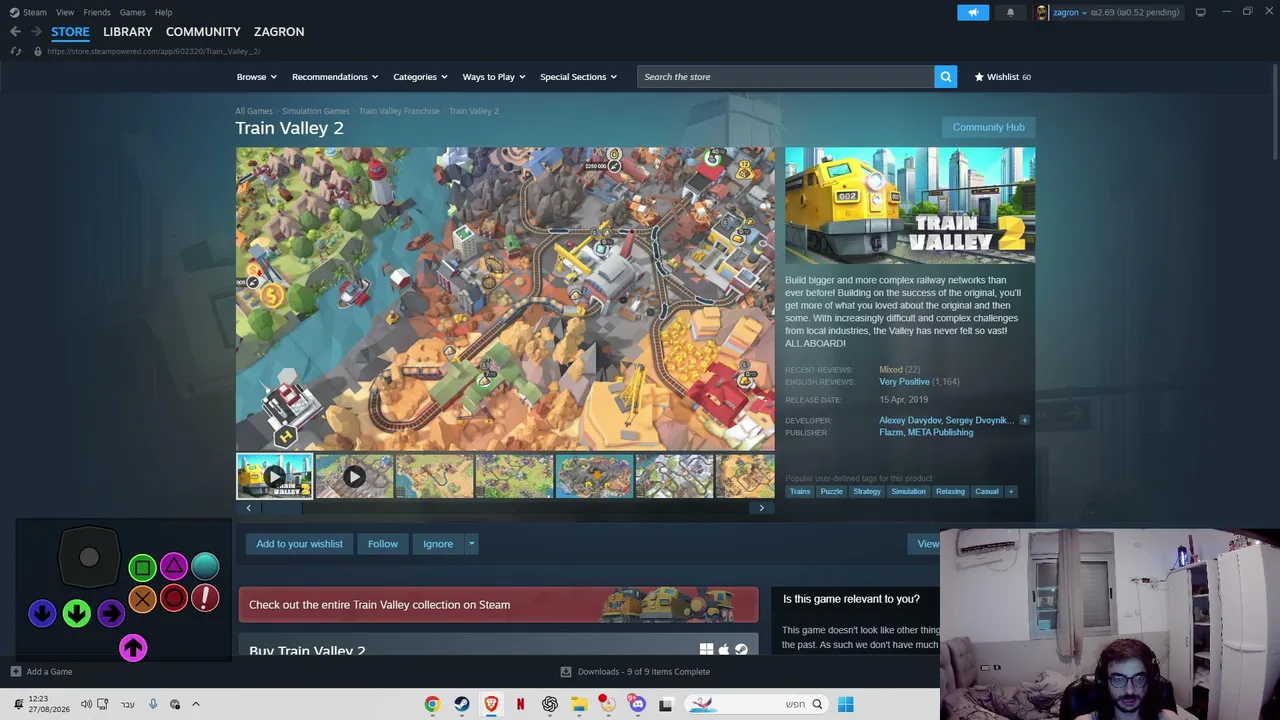Click the blue down-arrow overlay button
The width and height of the screenshot is (1280, 720).
click(42, 613)
